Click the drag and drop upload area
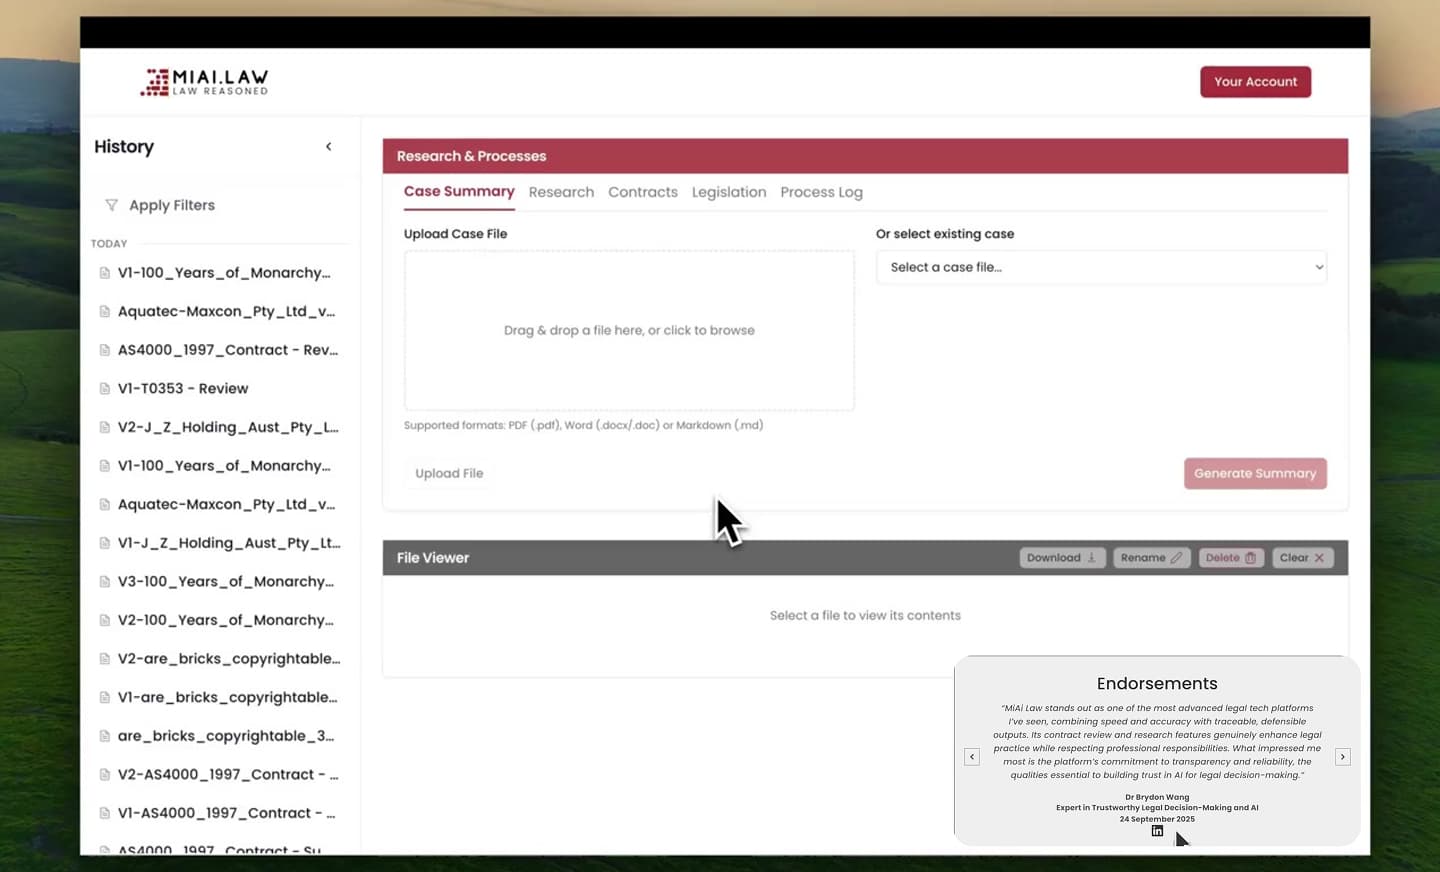The image size is (1440, 872). click(629, 330)
